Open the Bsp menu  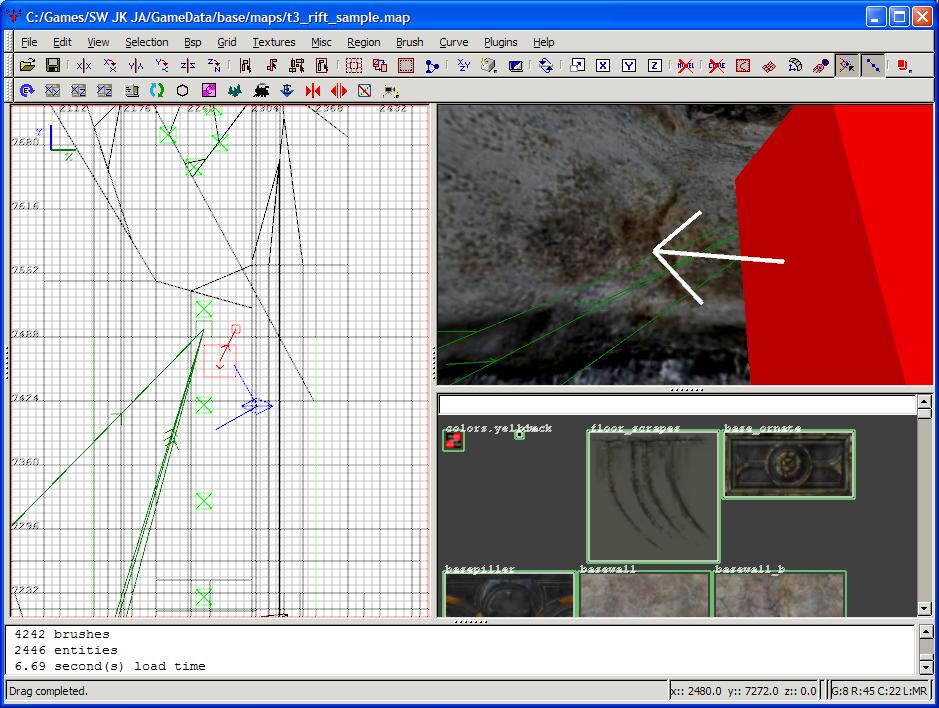[193, 42]
